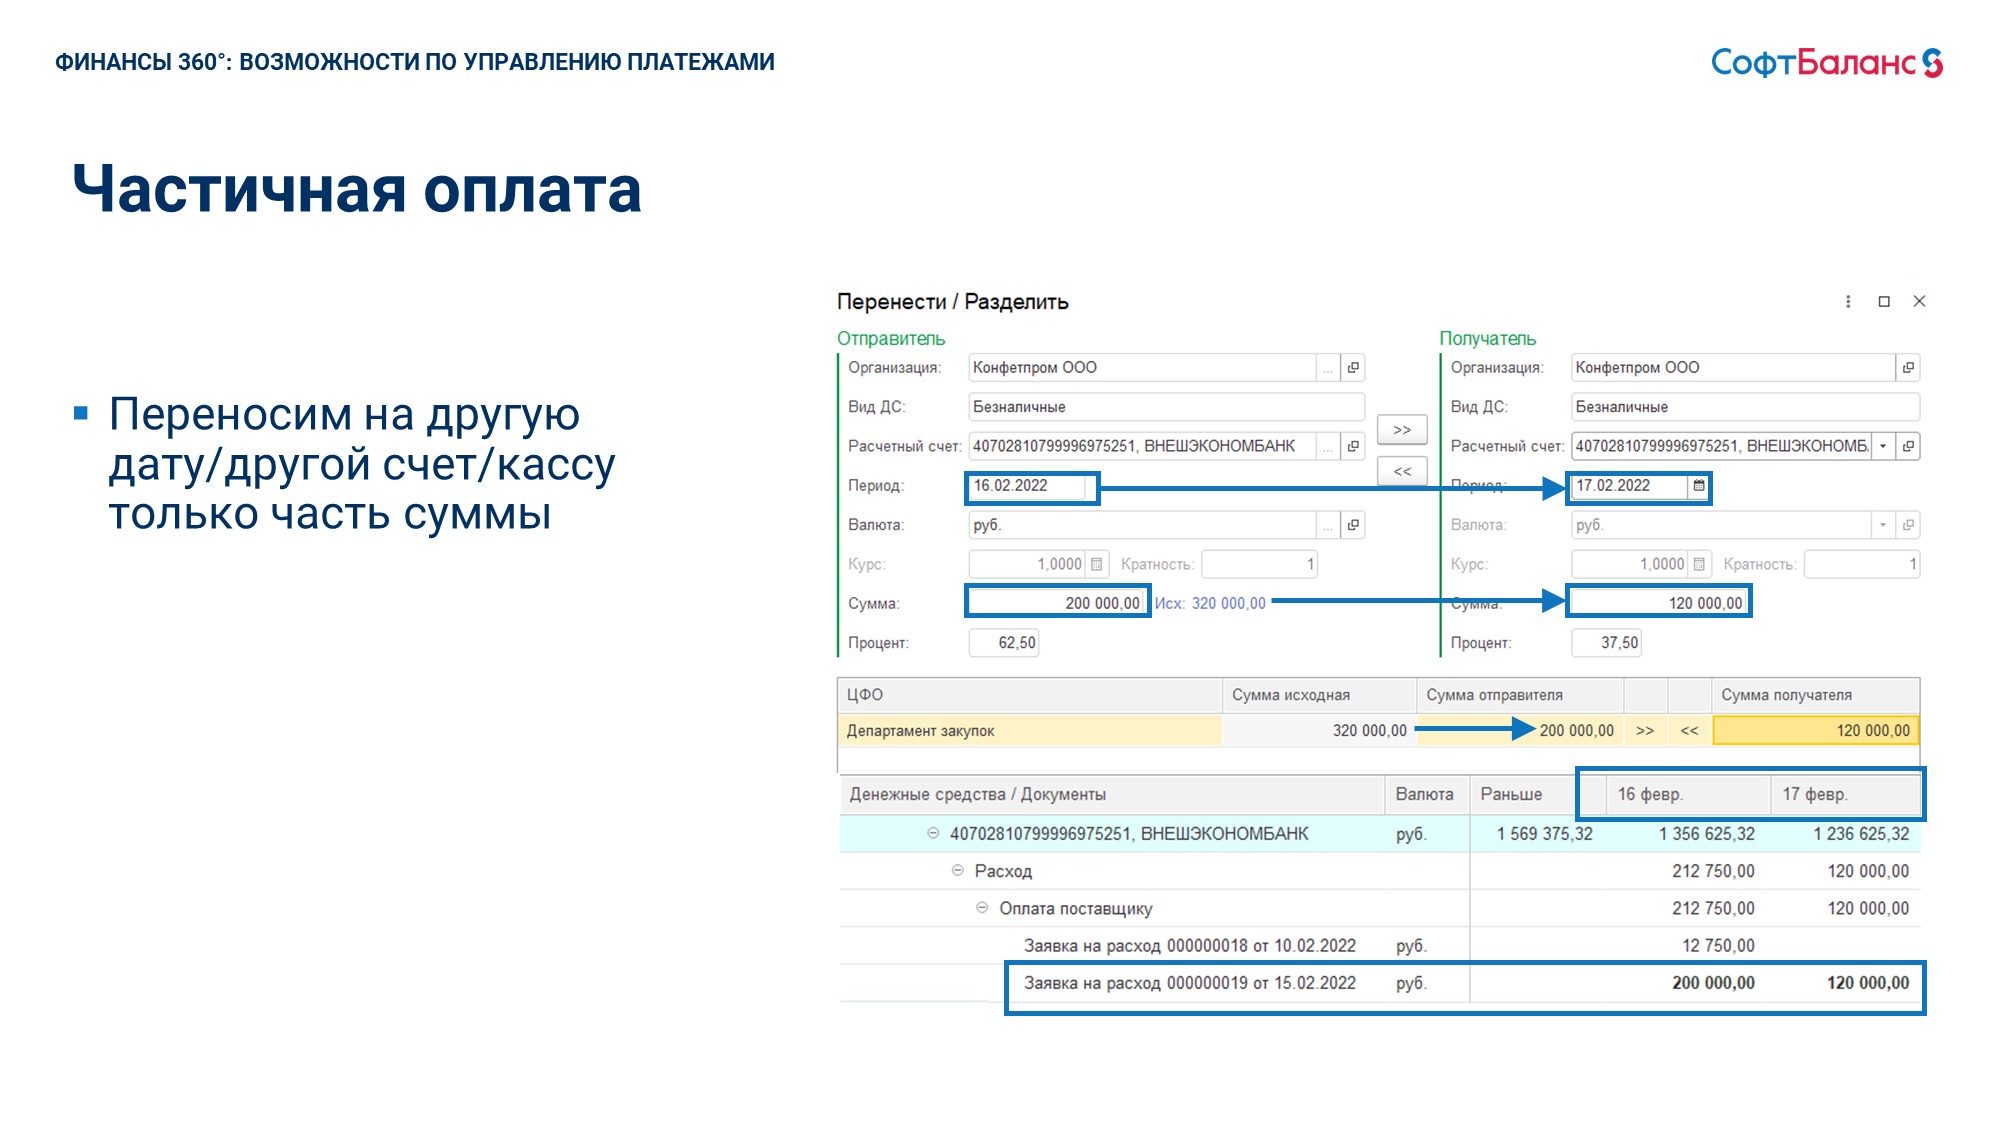The width and height of the screenshot is (2000, 1125).
Task: Close the Перенести / Разделить dialog
Action: click(x=1919, y=301)
